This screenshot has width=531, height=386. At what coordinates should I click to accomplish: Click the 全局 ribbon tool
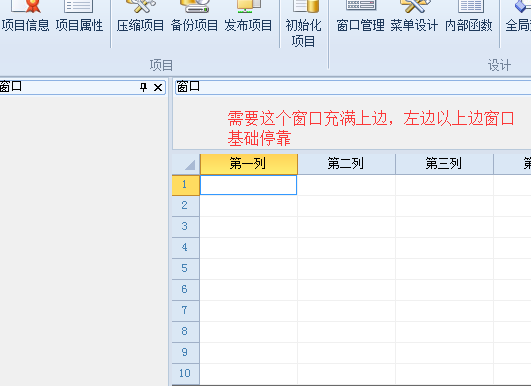click(x=518, y=17)
